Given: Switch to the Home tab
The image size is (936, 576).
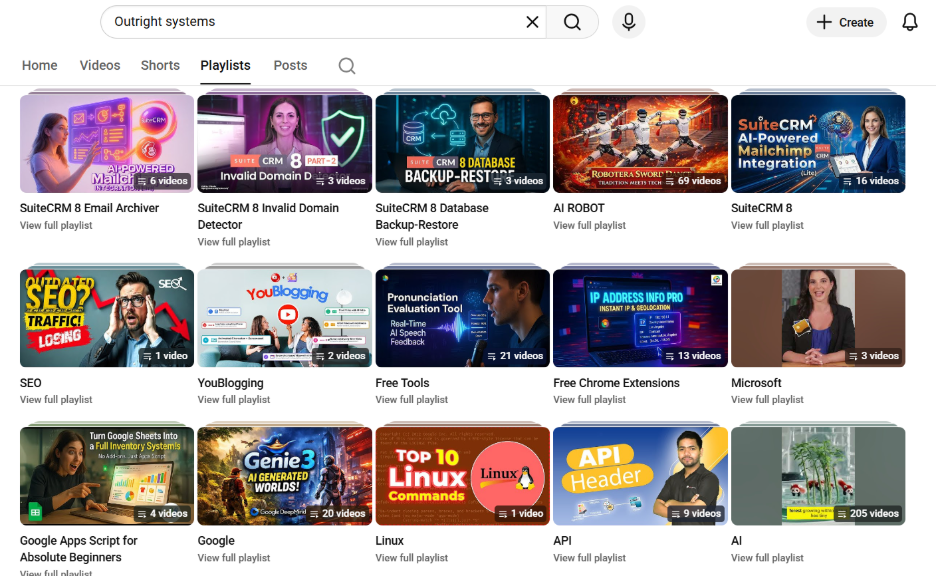Looking at the screenshot, I should tap(40, 66).
